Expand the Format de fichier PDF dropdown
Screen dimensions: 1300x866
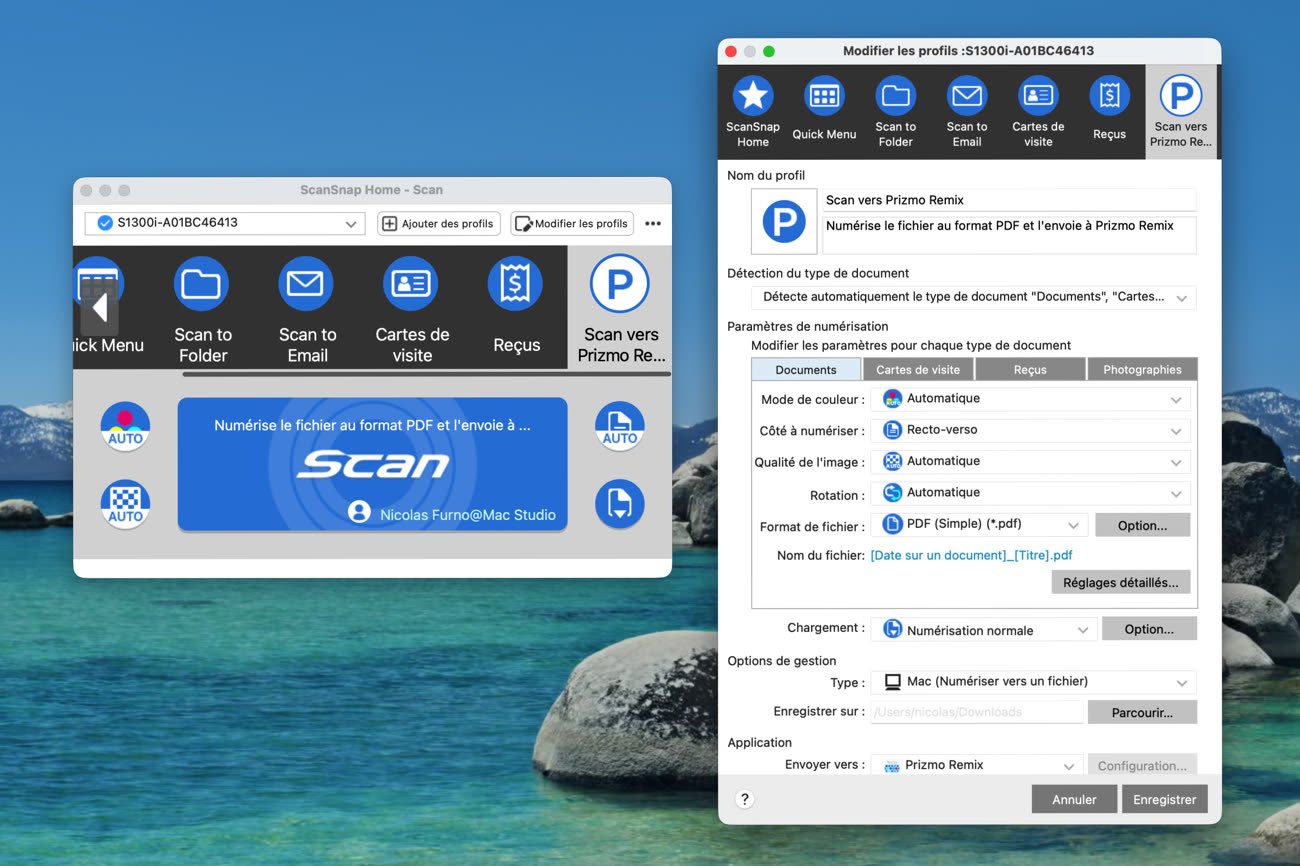[x=979, y=525]
